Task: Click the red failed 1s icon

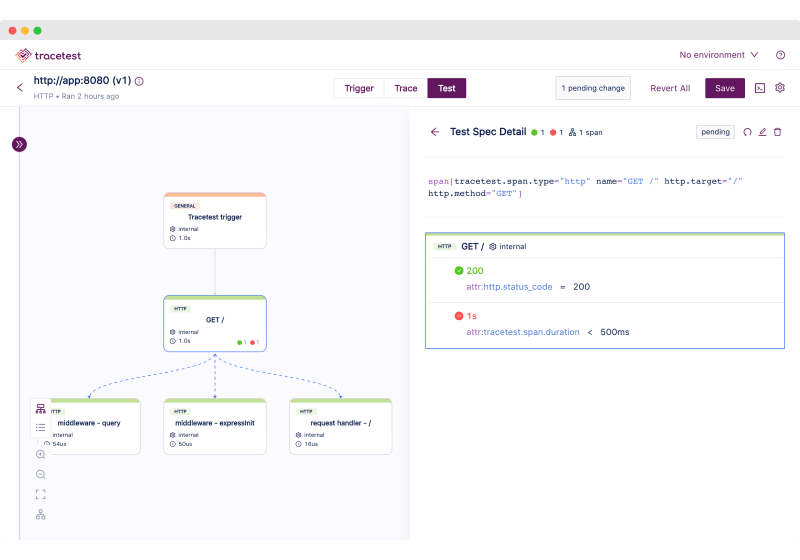Action: pos(459,316)
